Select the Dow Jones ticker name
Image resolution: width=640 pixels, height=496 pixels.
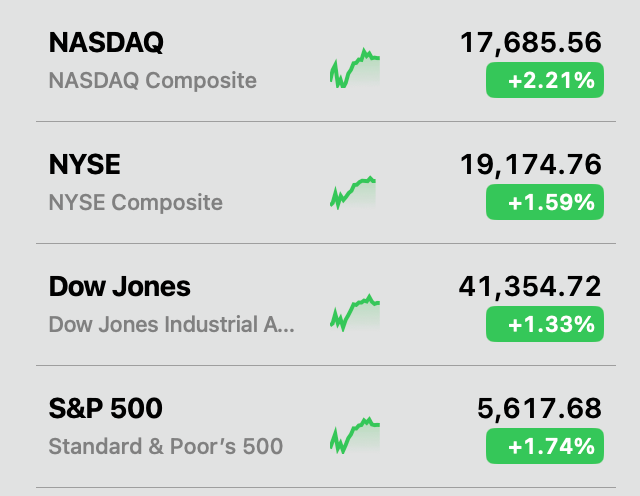(x=119, y=287)
